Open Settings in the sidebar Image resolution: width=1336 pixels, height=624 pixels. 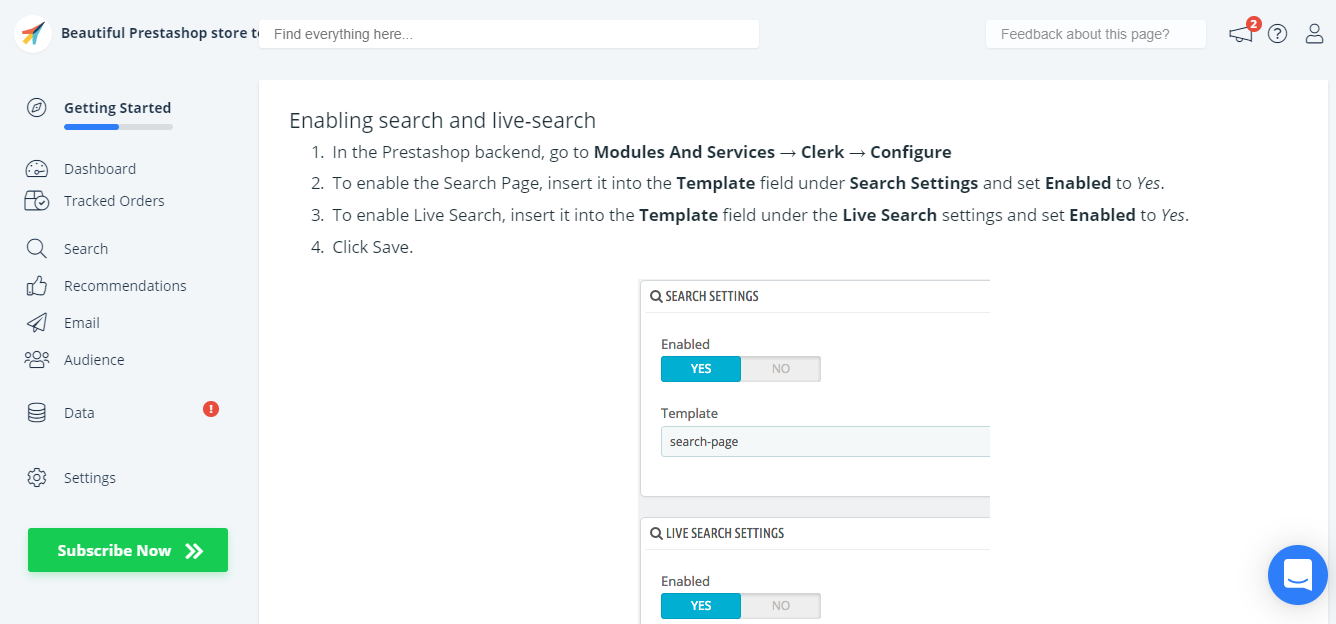[90, 478]
